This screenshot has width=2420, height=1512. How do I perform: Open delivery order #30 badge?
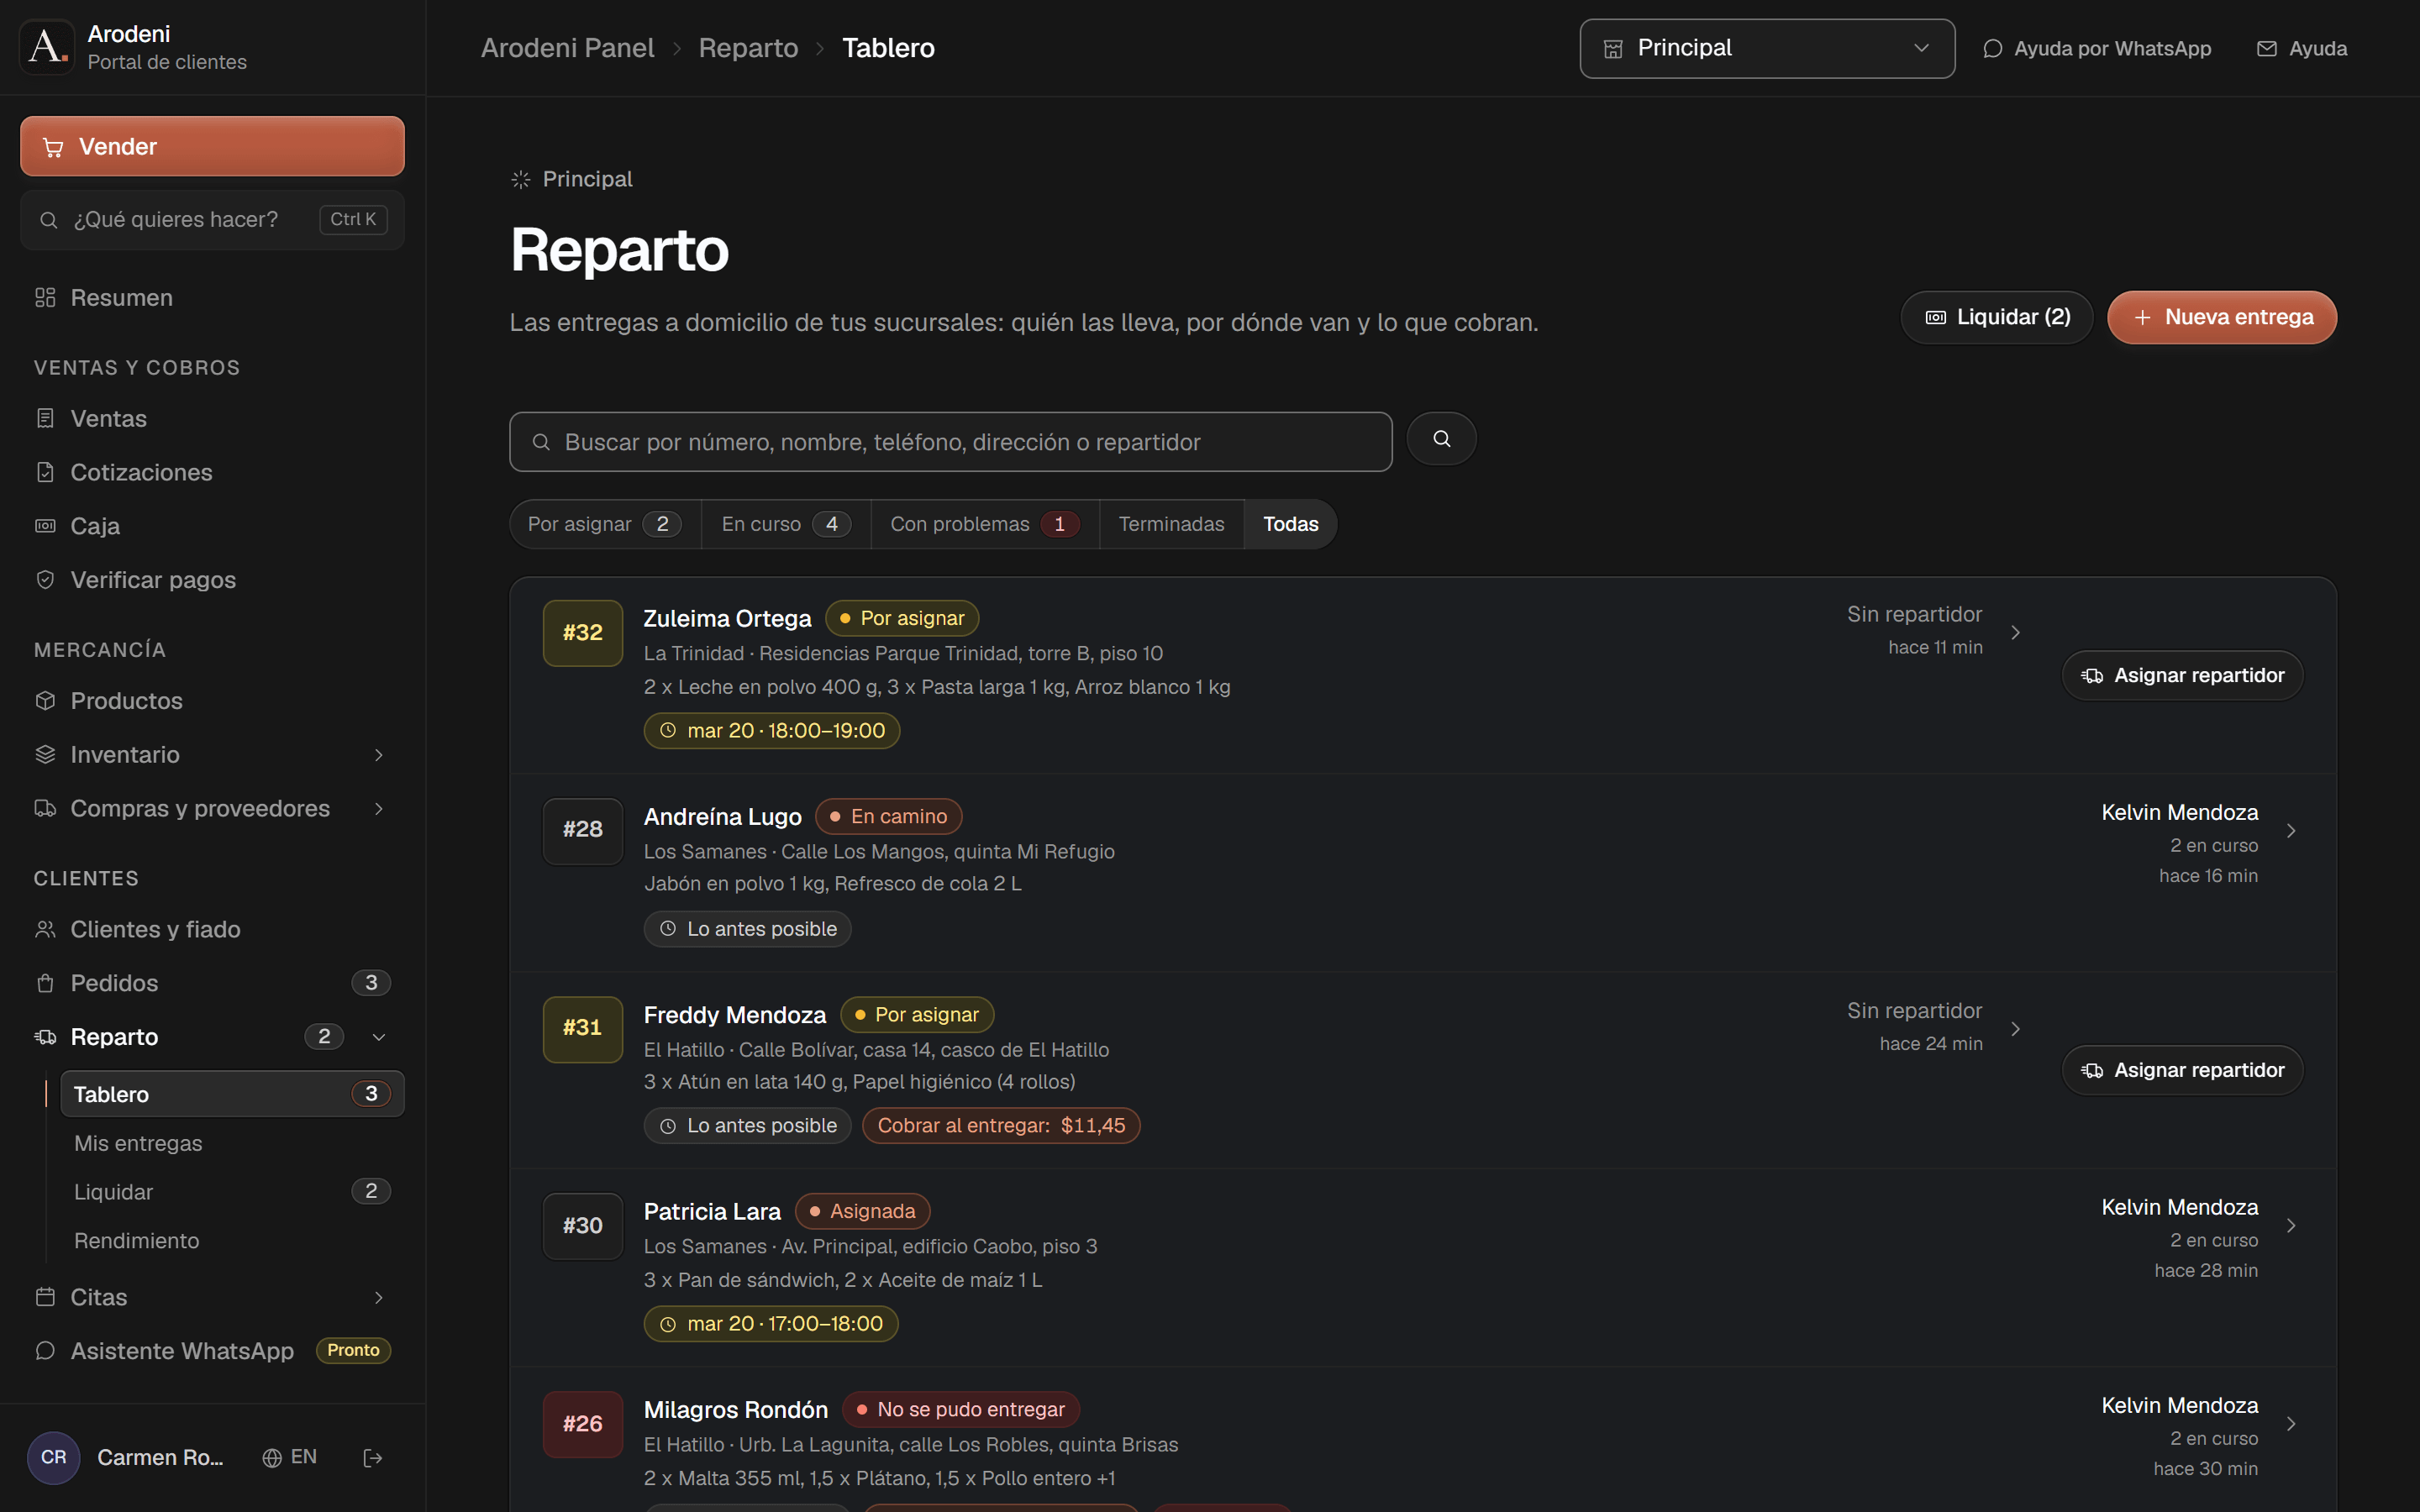coord(583,1226)
